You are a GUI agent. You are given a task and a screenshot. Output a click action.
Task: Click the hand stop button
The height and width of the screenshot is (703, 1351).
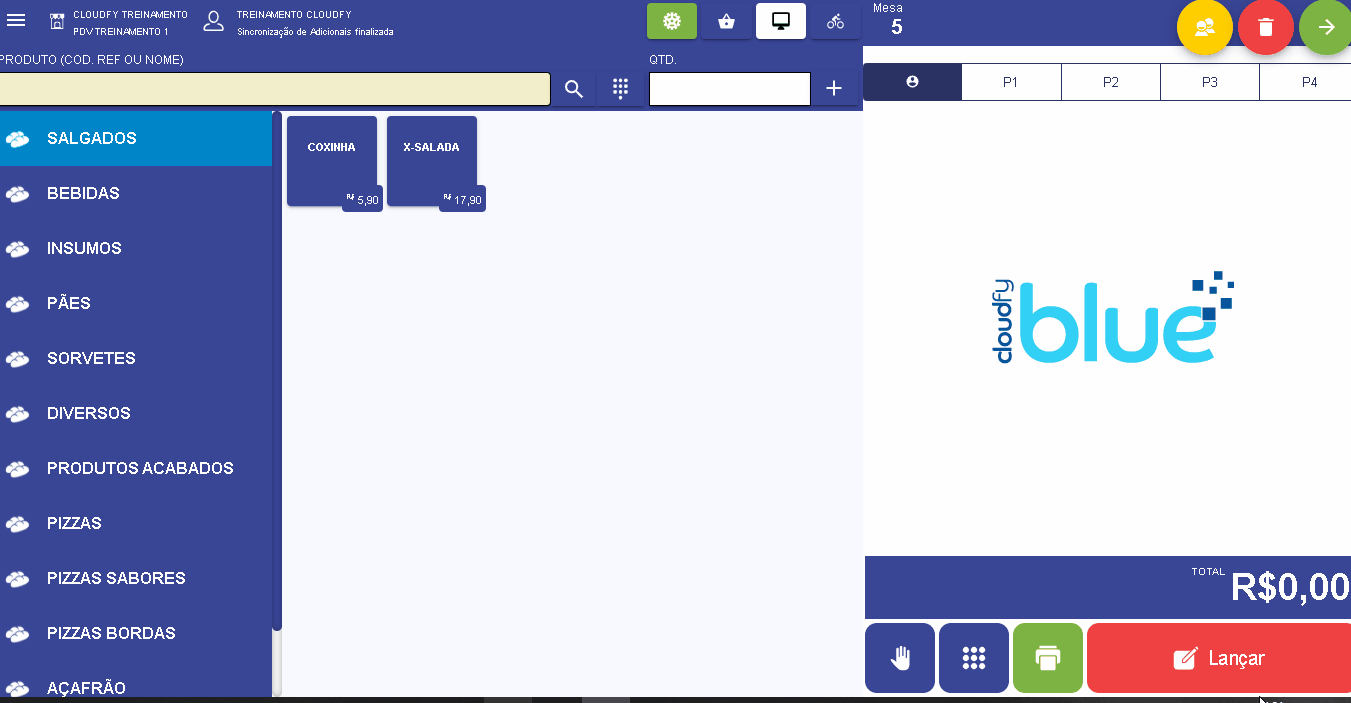tap(900, 658)
